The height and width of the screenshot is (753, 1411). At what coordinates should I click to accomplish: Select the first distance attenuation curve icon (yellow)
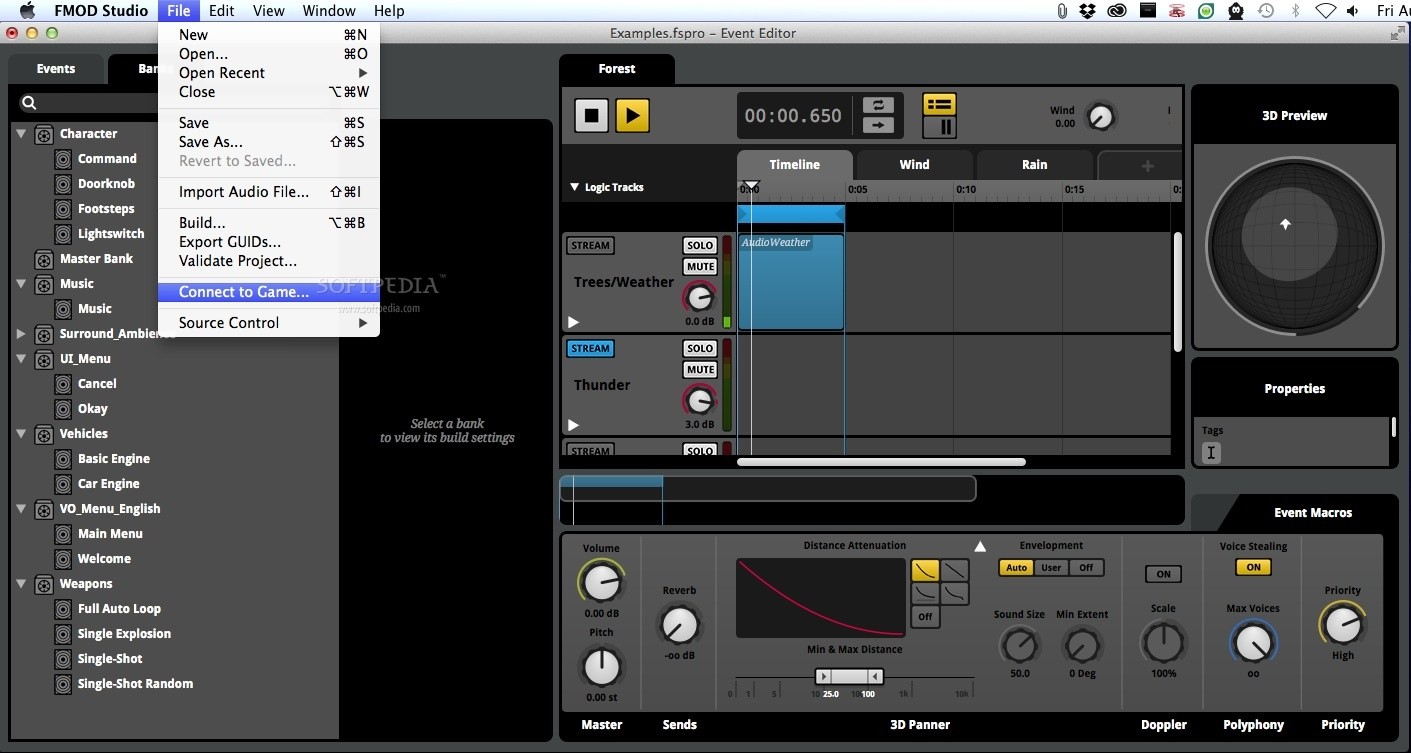click(925, 570)
